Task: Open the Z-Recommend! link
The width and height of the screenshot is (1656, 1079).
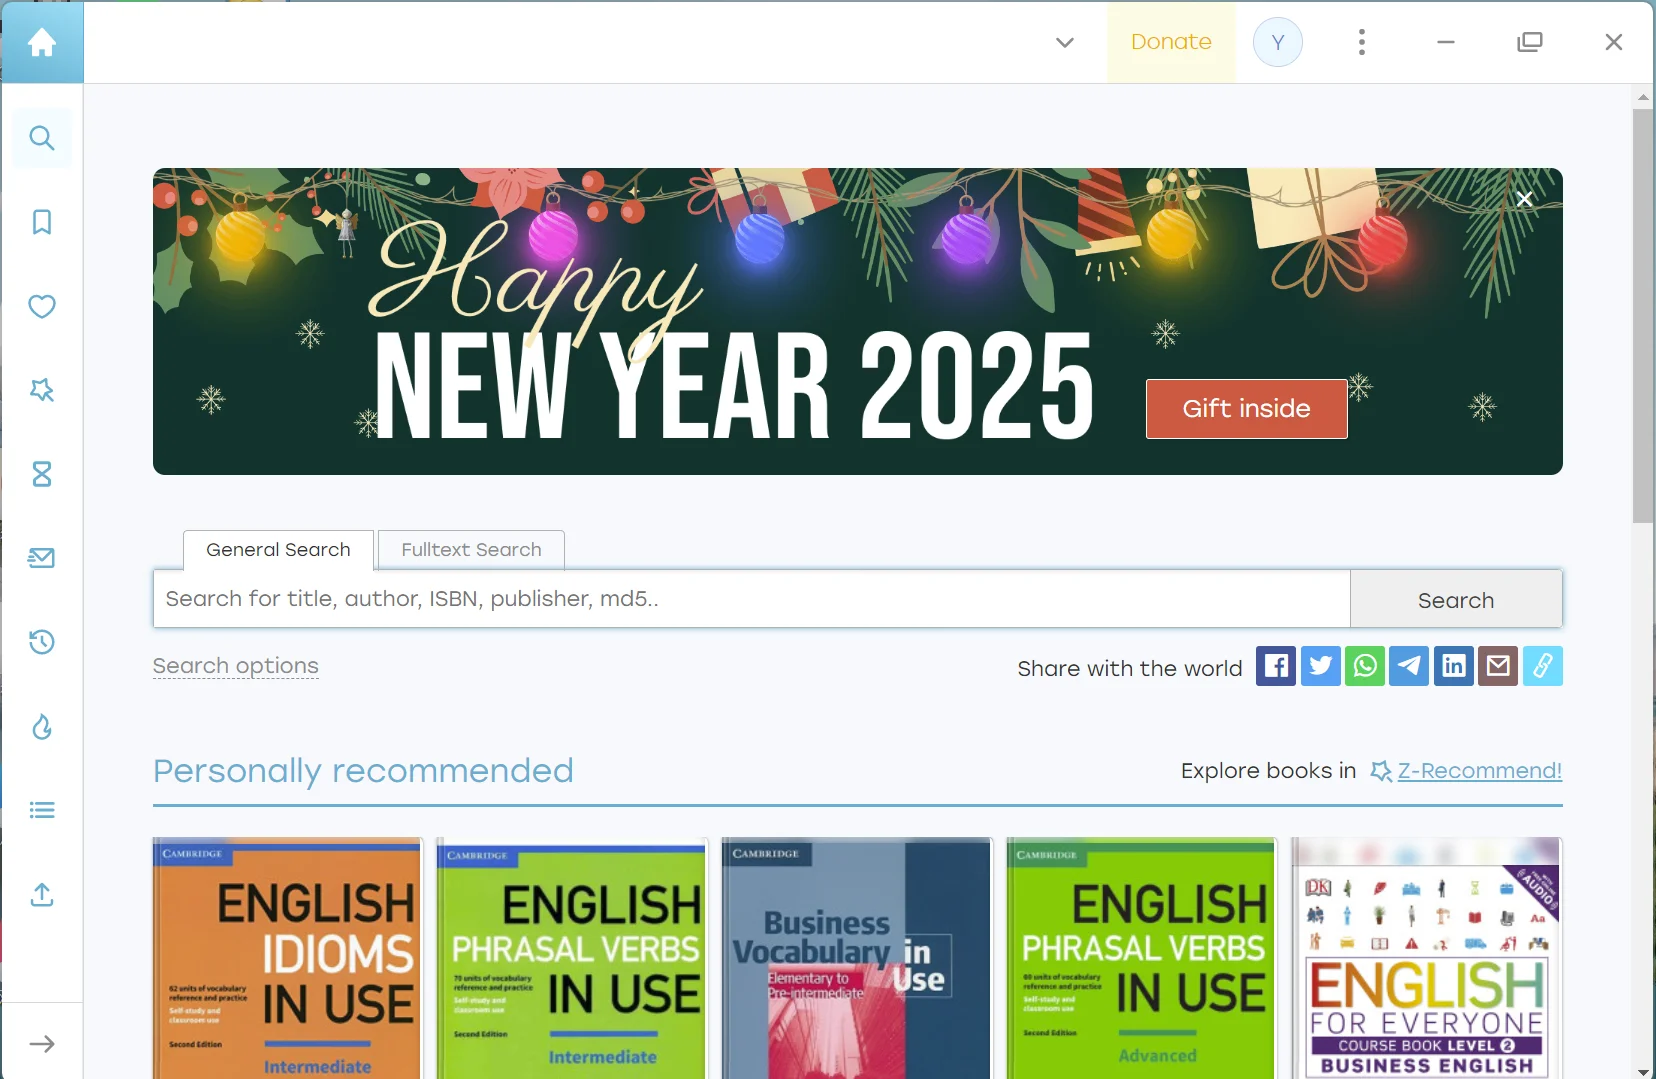Action: [1479, 771]
